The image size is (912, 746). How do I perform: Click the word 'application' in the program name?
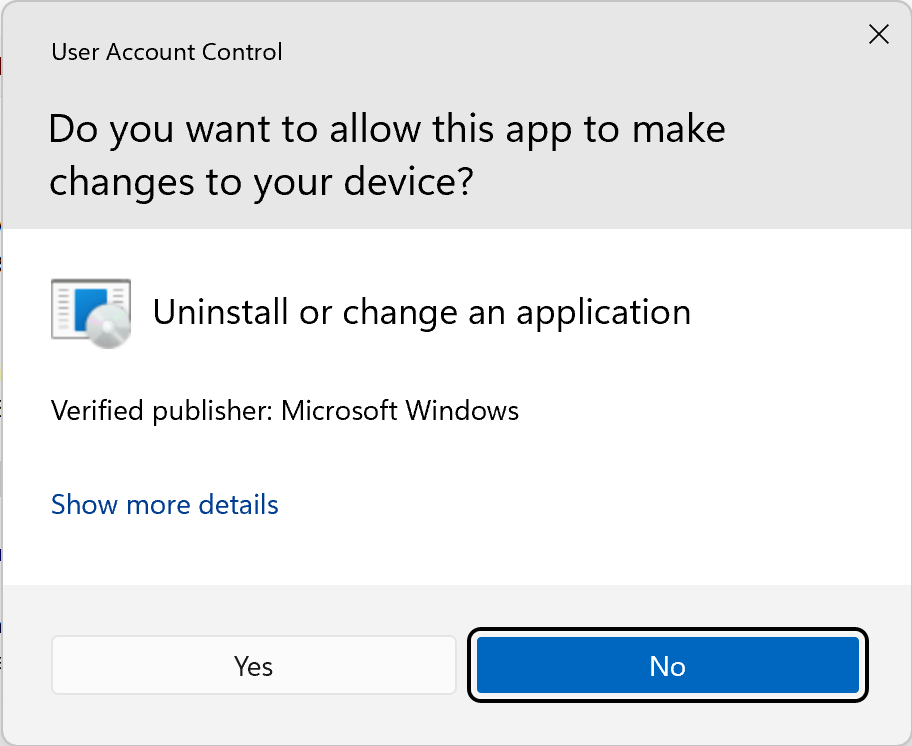pos(603,313)
